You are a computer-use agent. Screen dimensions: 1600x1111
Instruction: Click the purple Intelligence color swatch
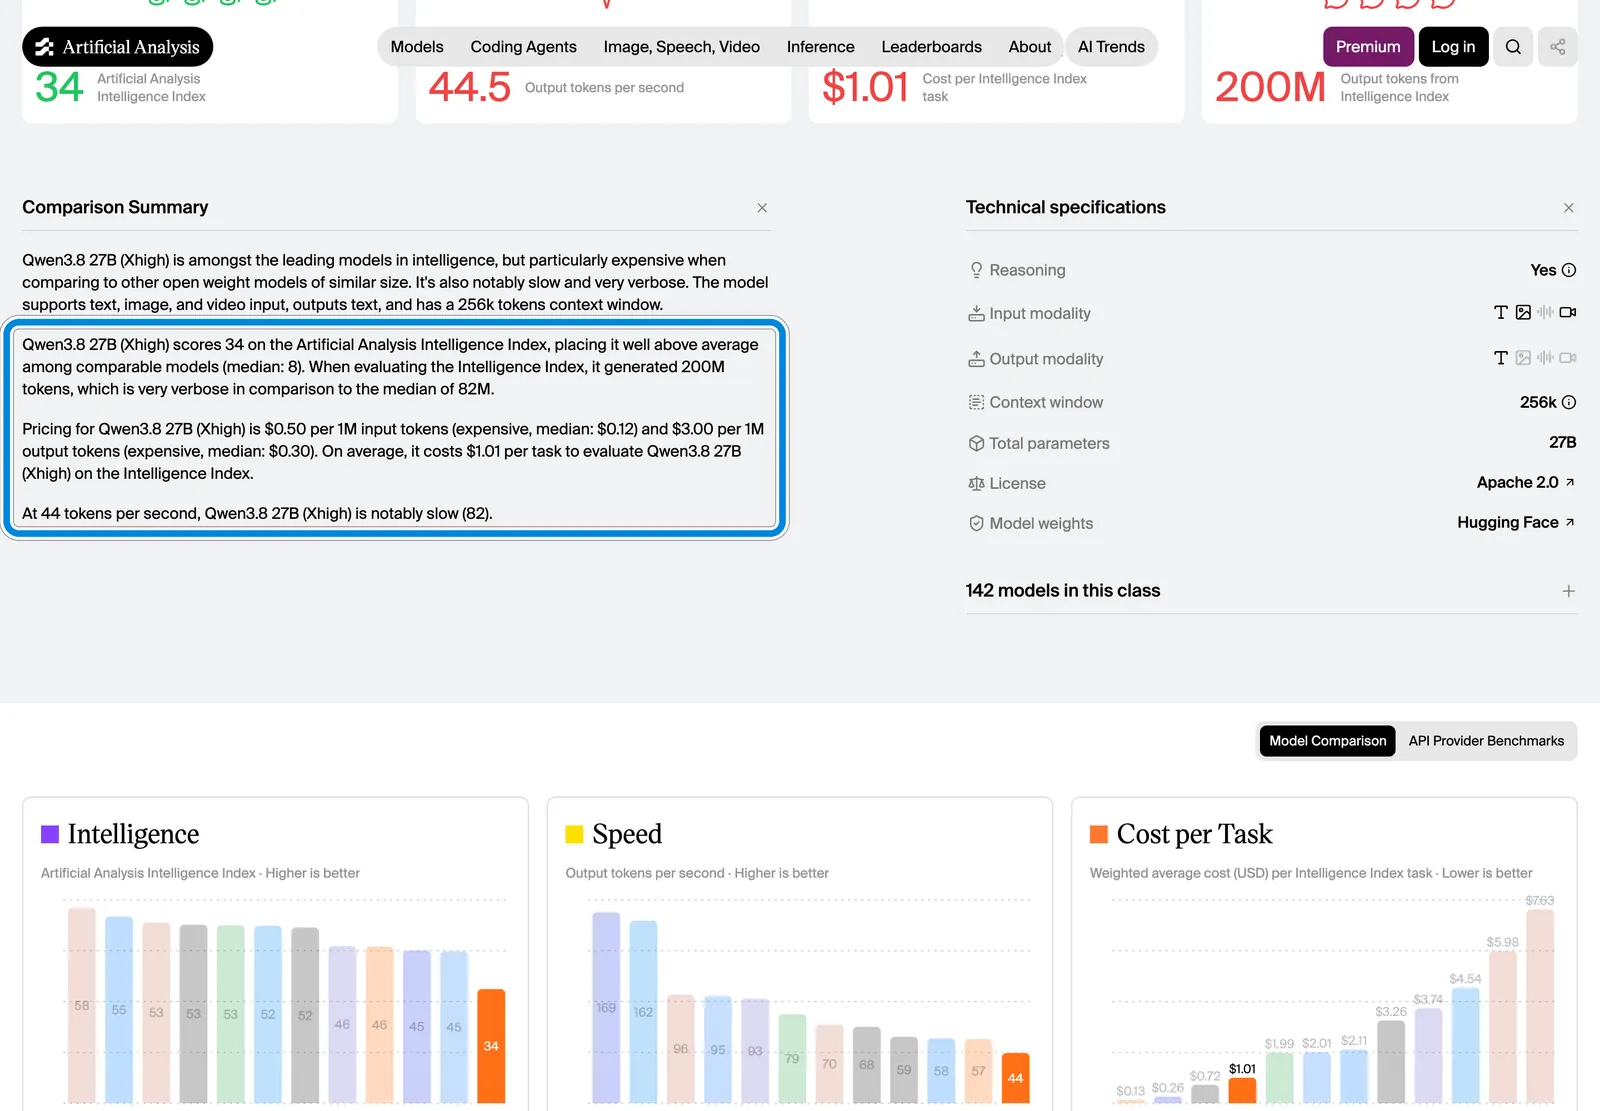(50, 834)
